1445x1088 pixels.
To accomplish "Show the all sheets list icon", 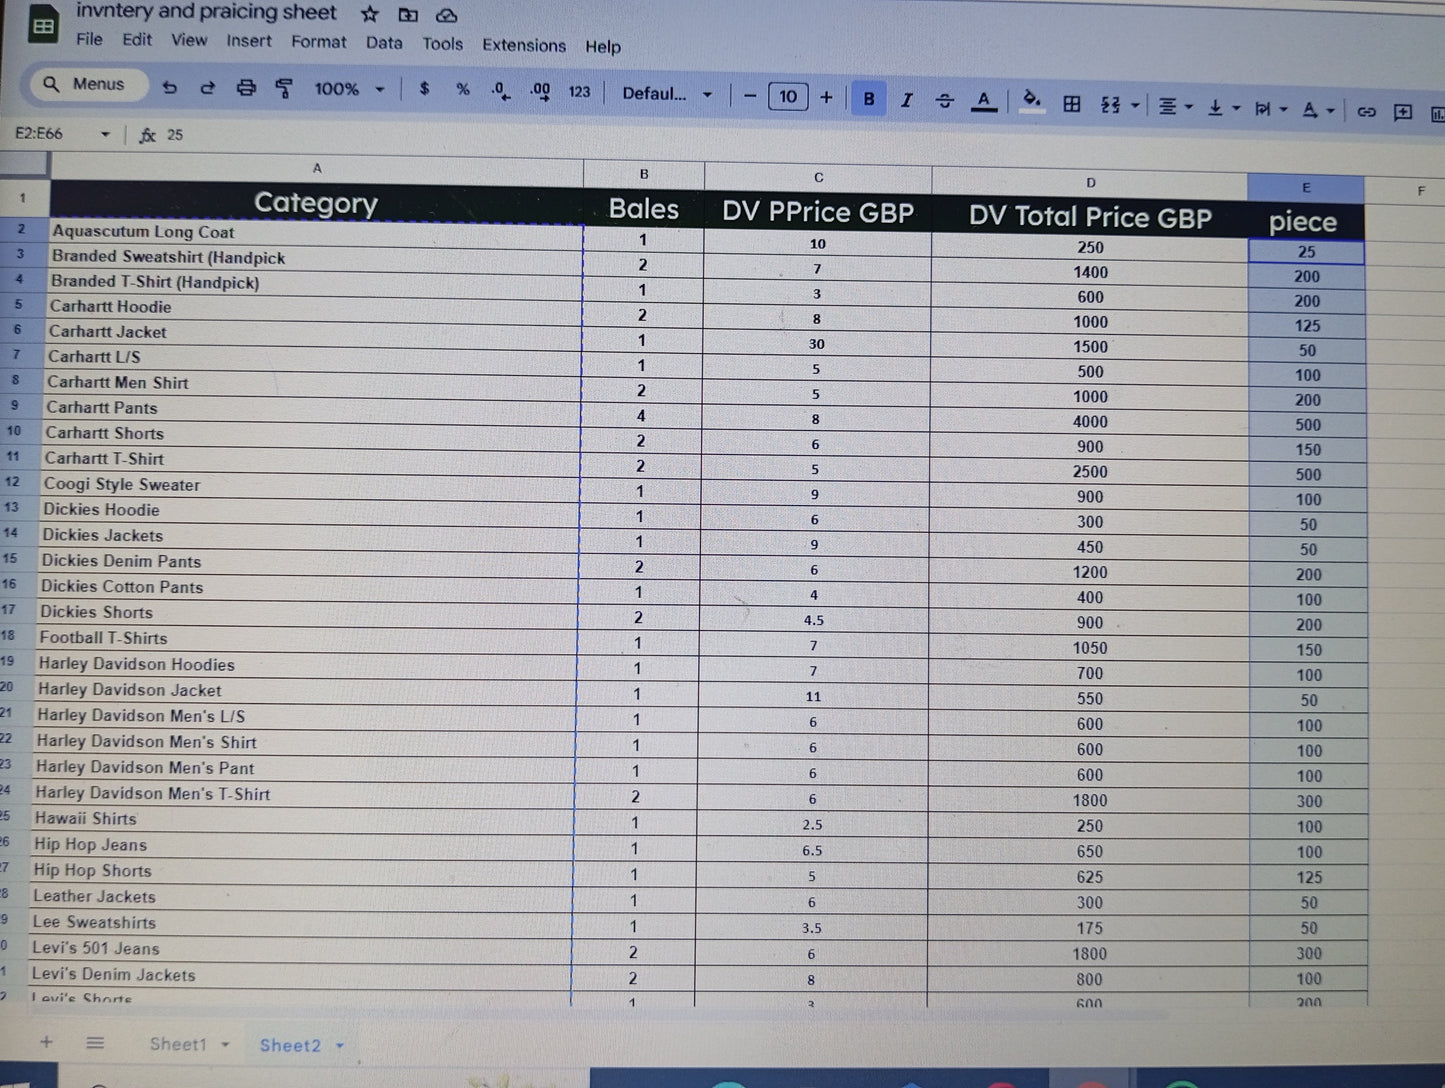I will click(95, 1043).
